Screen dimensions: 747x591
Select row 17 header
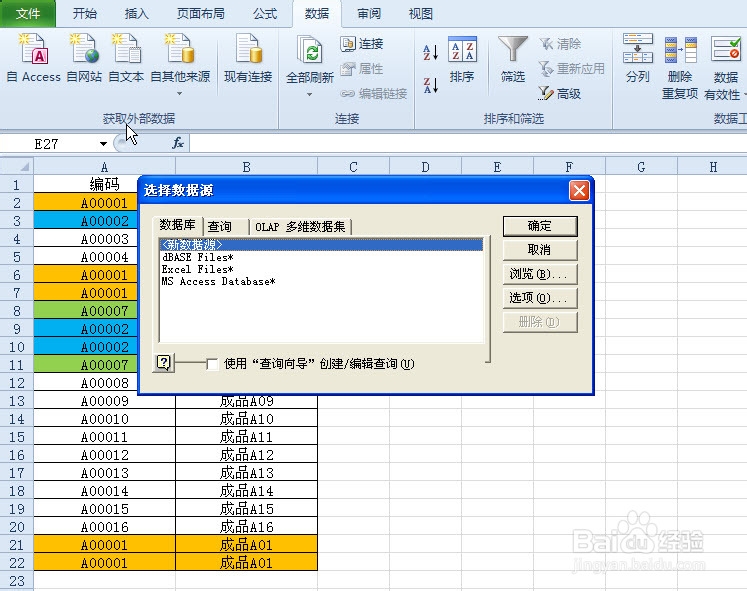point(17,473)
